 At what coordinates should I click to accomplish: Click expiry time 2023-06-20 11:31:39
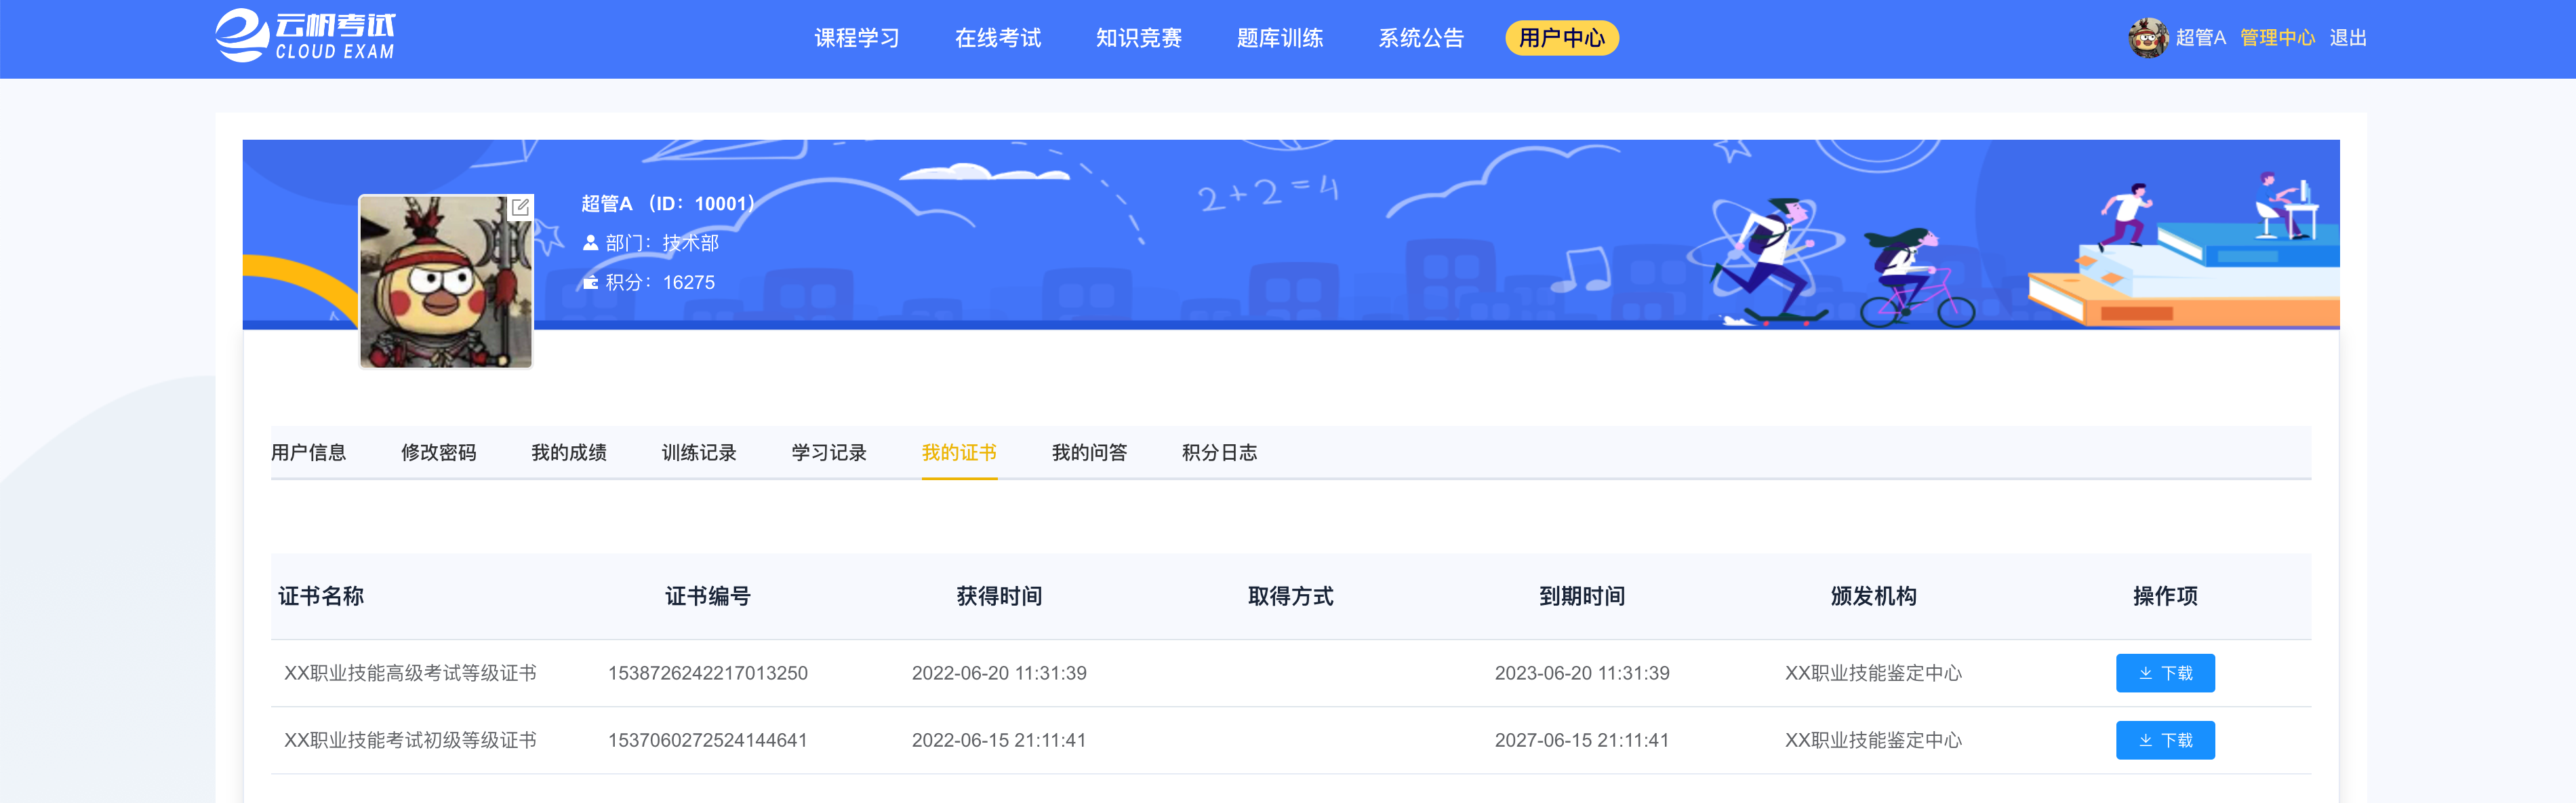[1582, 673]
